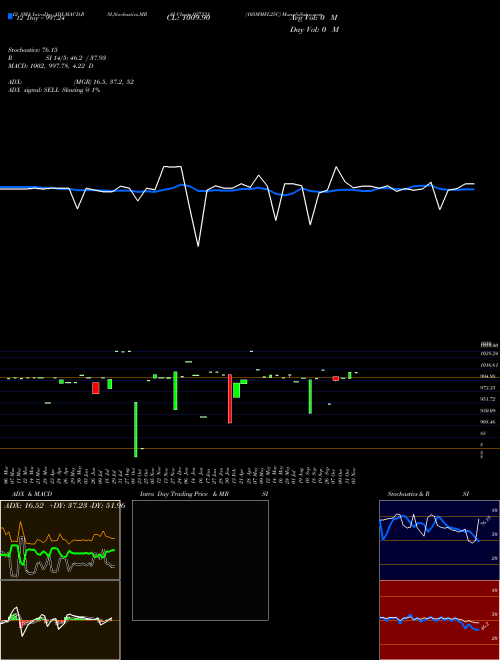Image resolution: width=500 pixels, height=660 pixels.
Task: Click the 'ADX: 16.52 +DY: 37.23 -DY: 51.96' header
Action: (x=64, y=505)
